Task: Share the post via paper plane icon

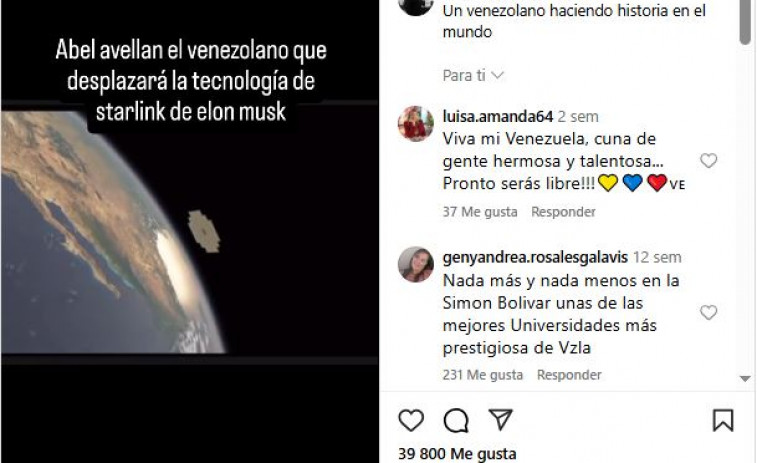Action: (x=500, y=420)
